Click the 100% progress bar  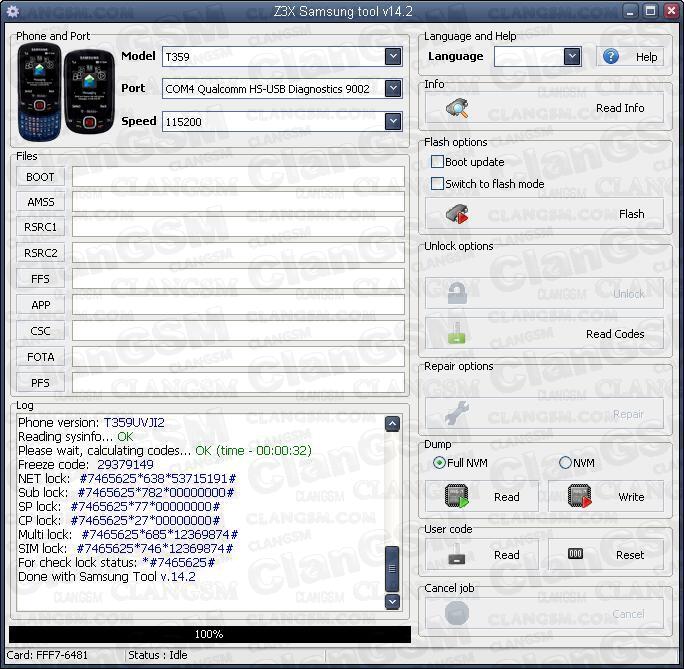click(210, 634)
